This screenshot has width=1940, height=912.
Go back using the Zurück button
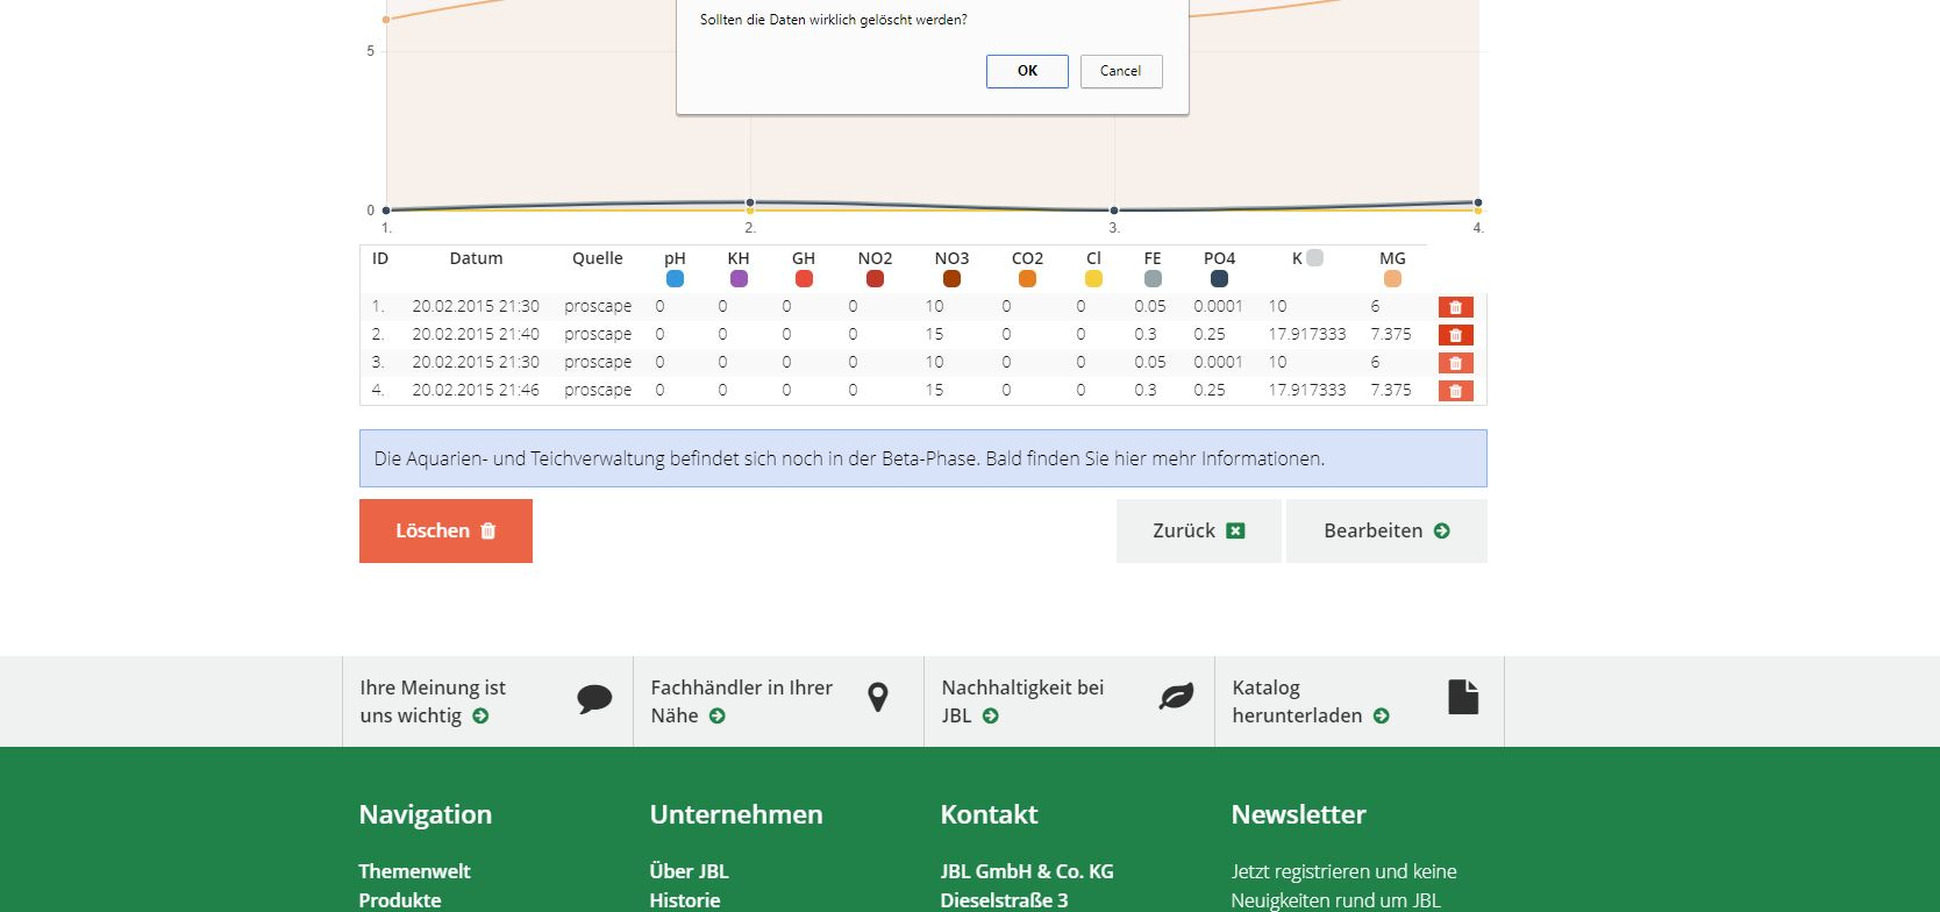1198,531
